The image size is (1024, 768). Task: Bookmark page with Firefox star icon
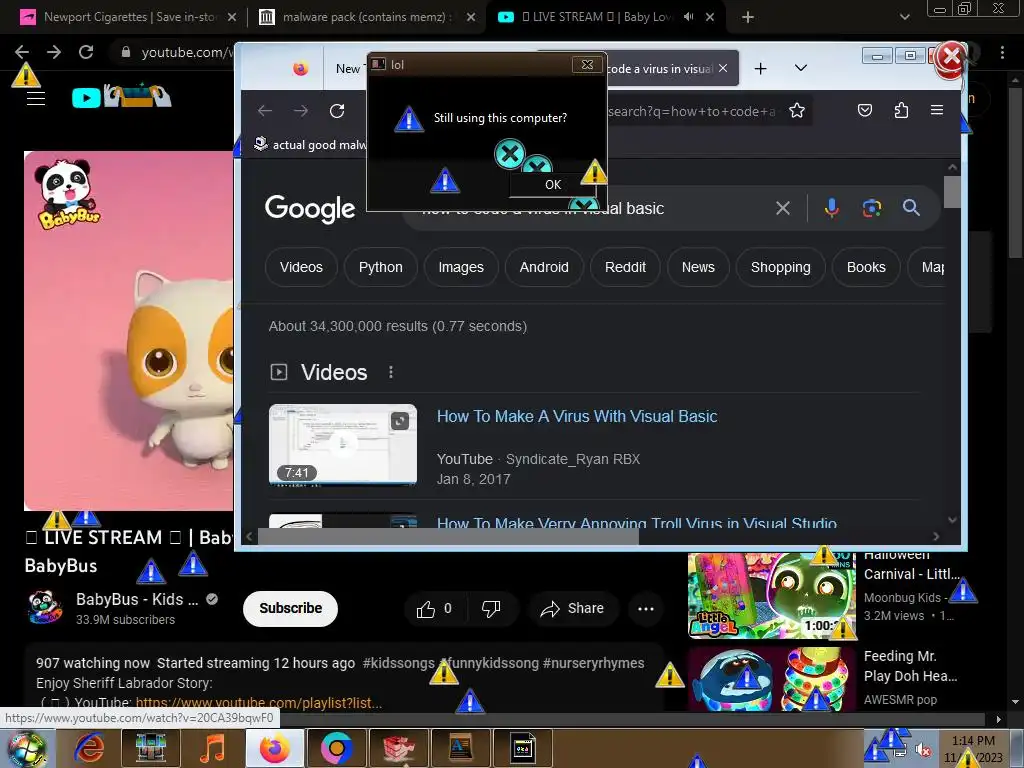point(797,111)
